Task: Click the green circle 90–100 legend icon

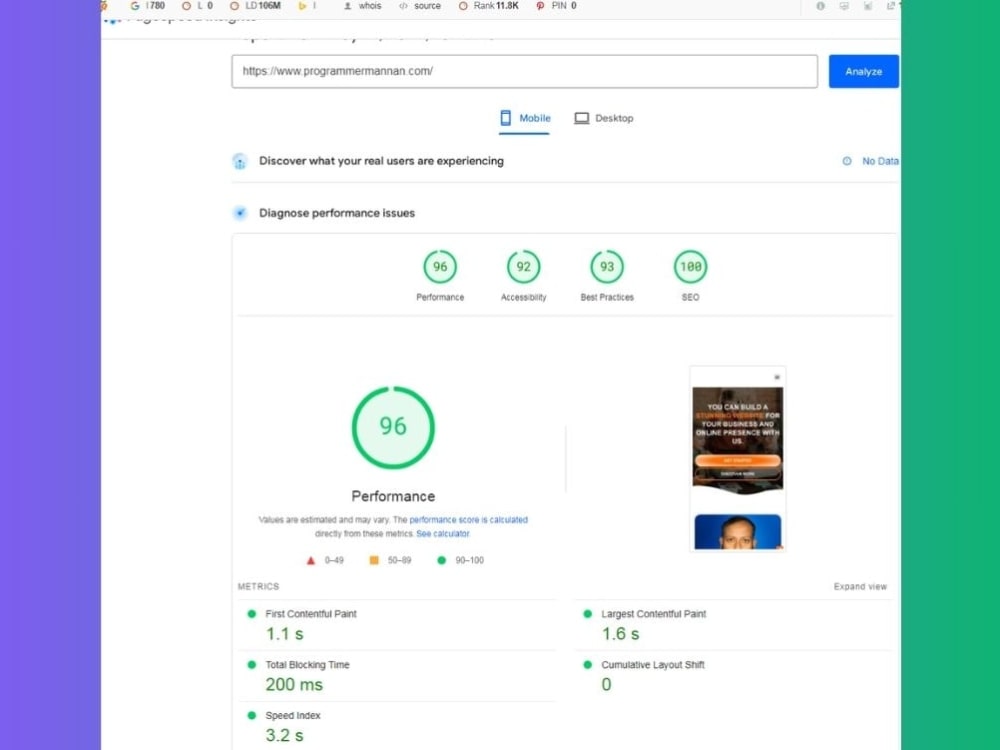Action: 441,560
